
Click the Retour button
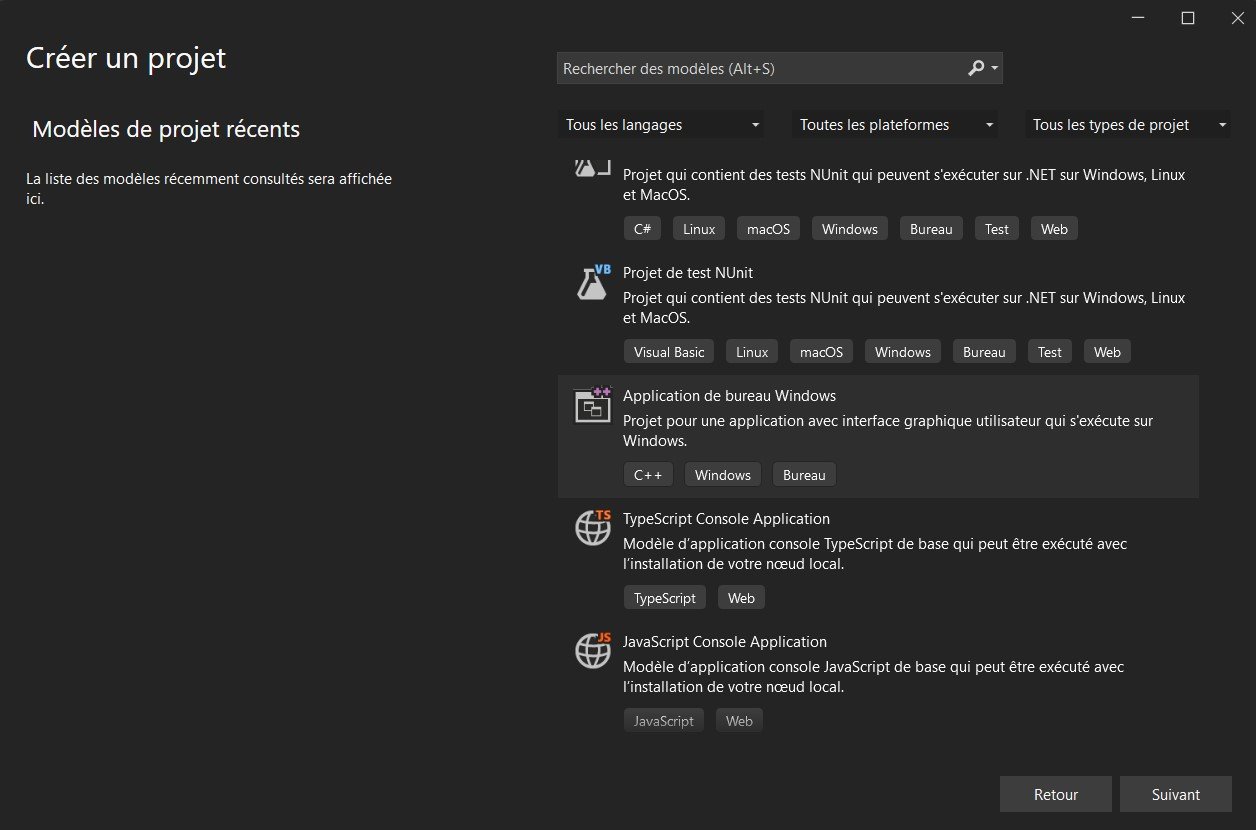[1056, 794]
